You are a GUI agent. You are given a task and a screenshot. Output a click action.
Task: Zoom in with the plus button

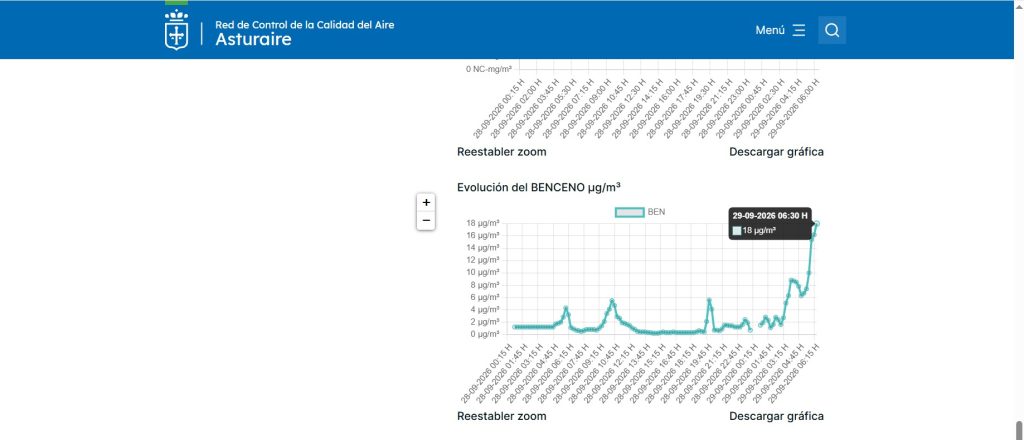pos(426,202)
